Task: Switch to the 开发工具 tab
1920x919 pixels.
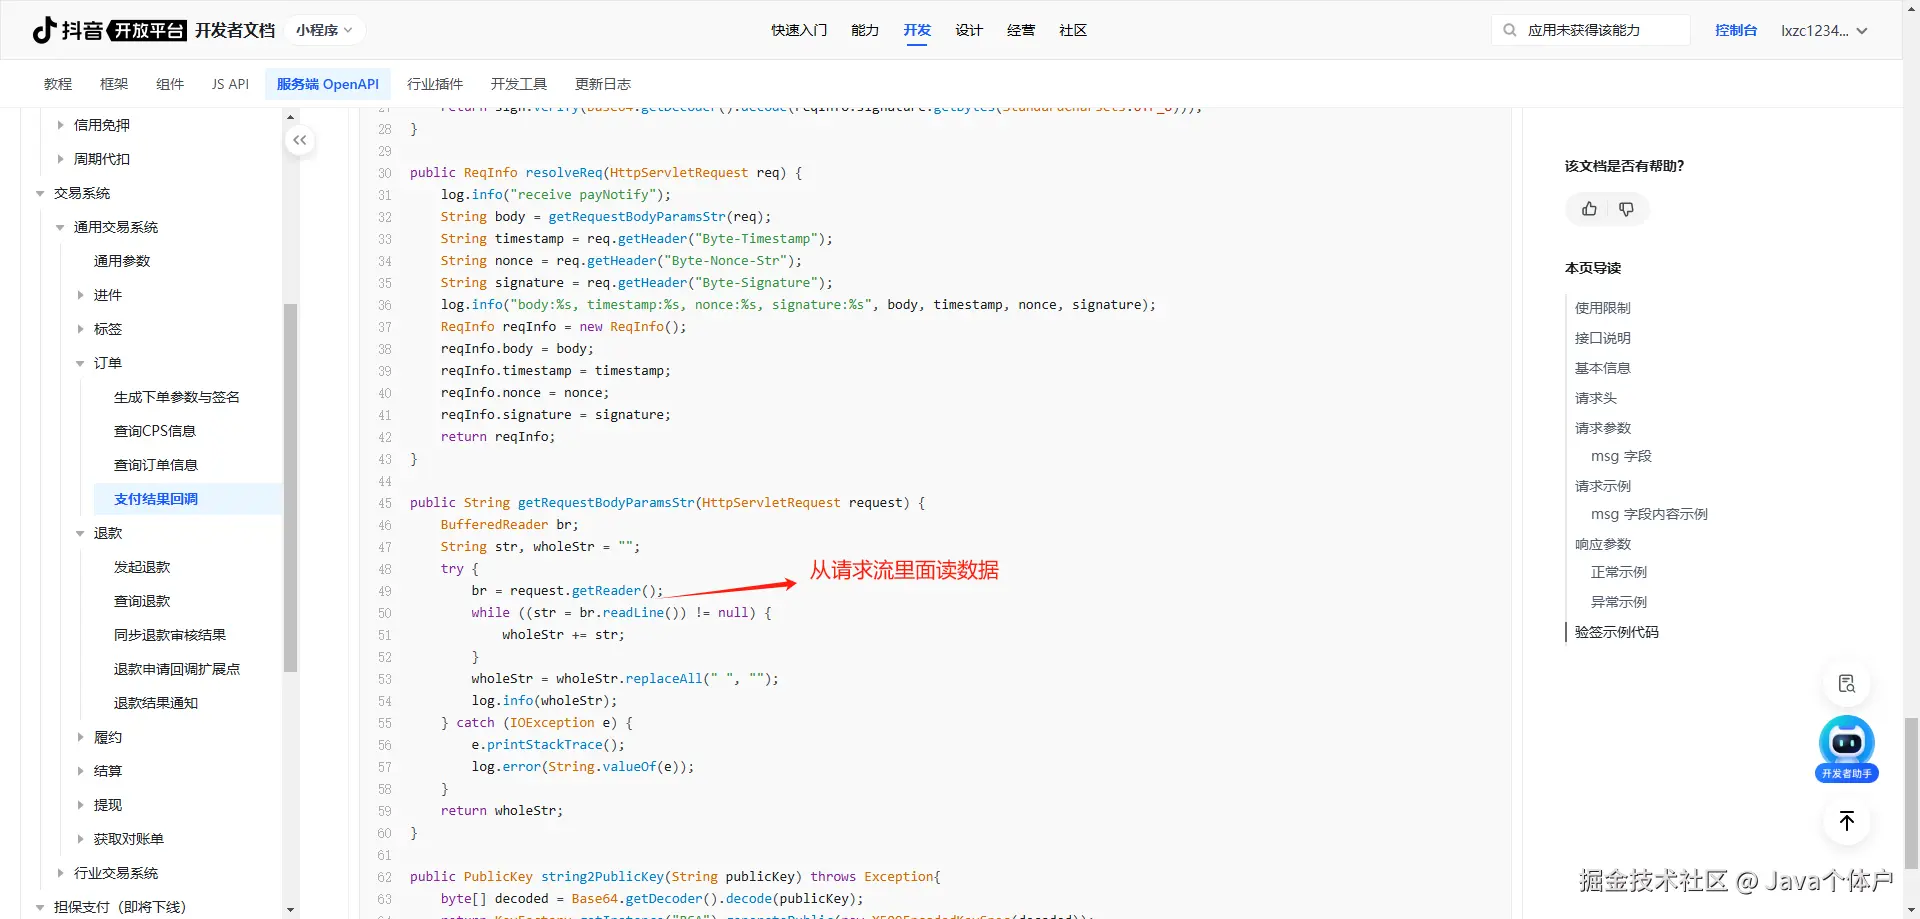Action: pyautogui.click(x=519, y=84)
